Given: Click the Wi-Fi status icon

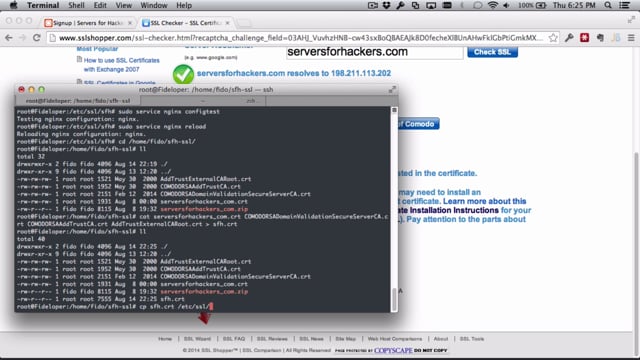Looking at the screenshot, I should pyautogui.click(x=493, y=5).
